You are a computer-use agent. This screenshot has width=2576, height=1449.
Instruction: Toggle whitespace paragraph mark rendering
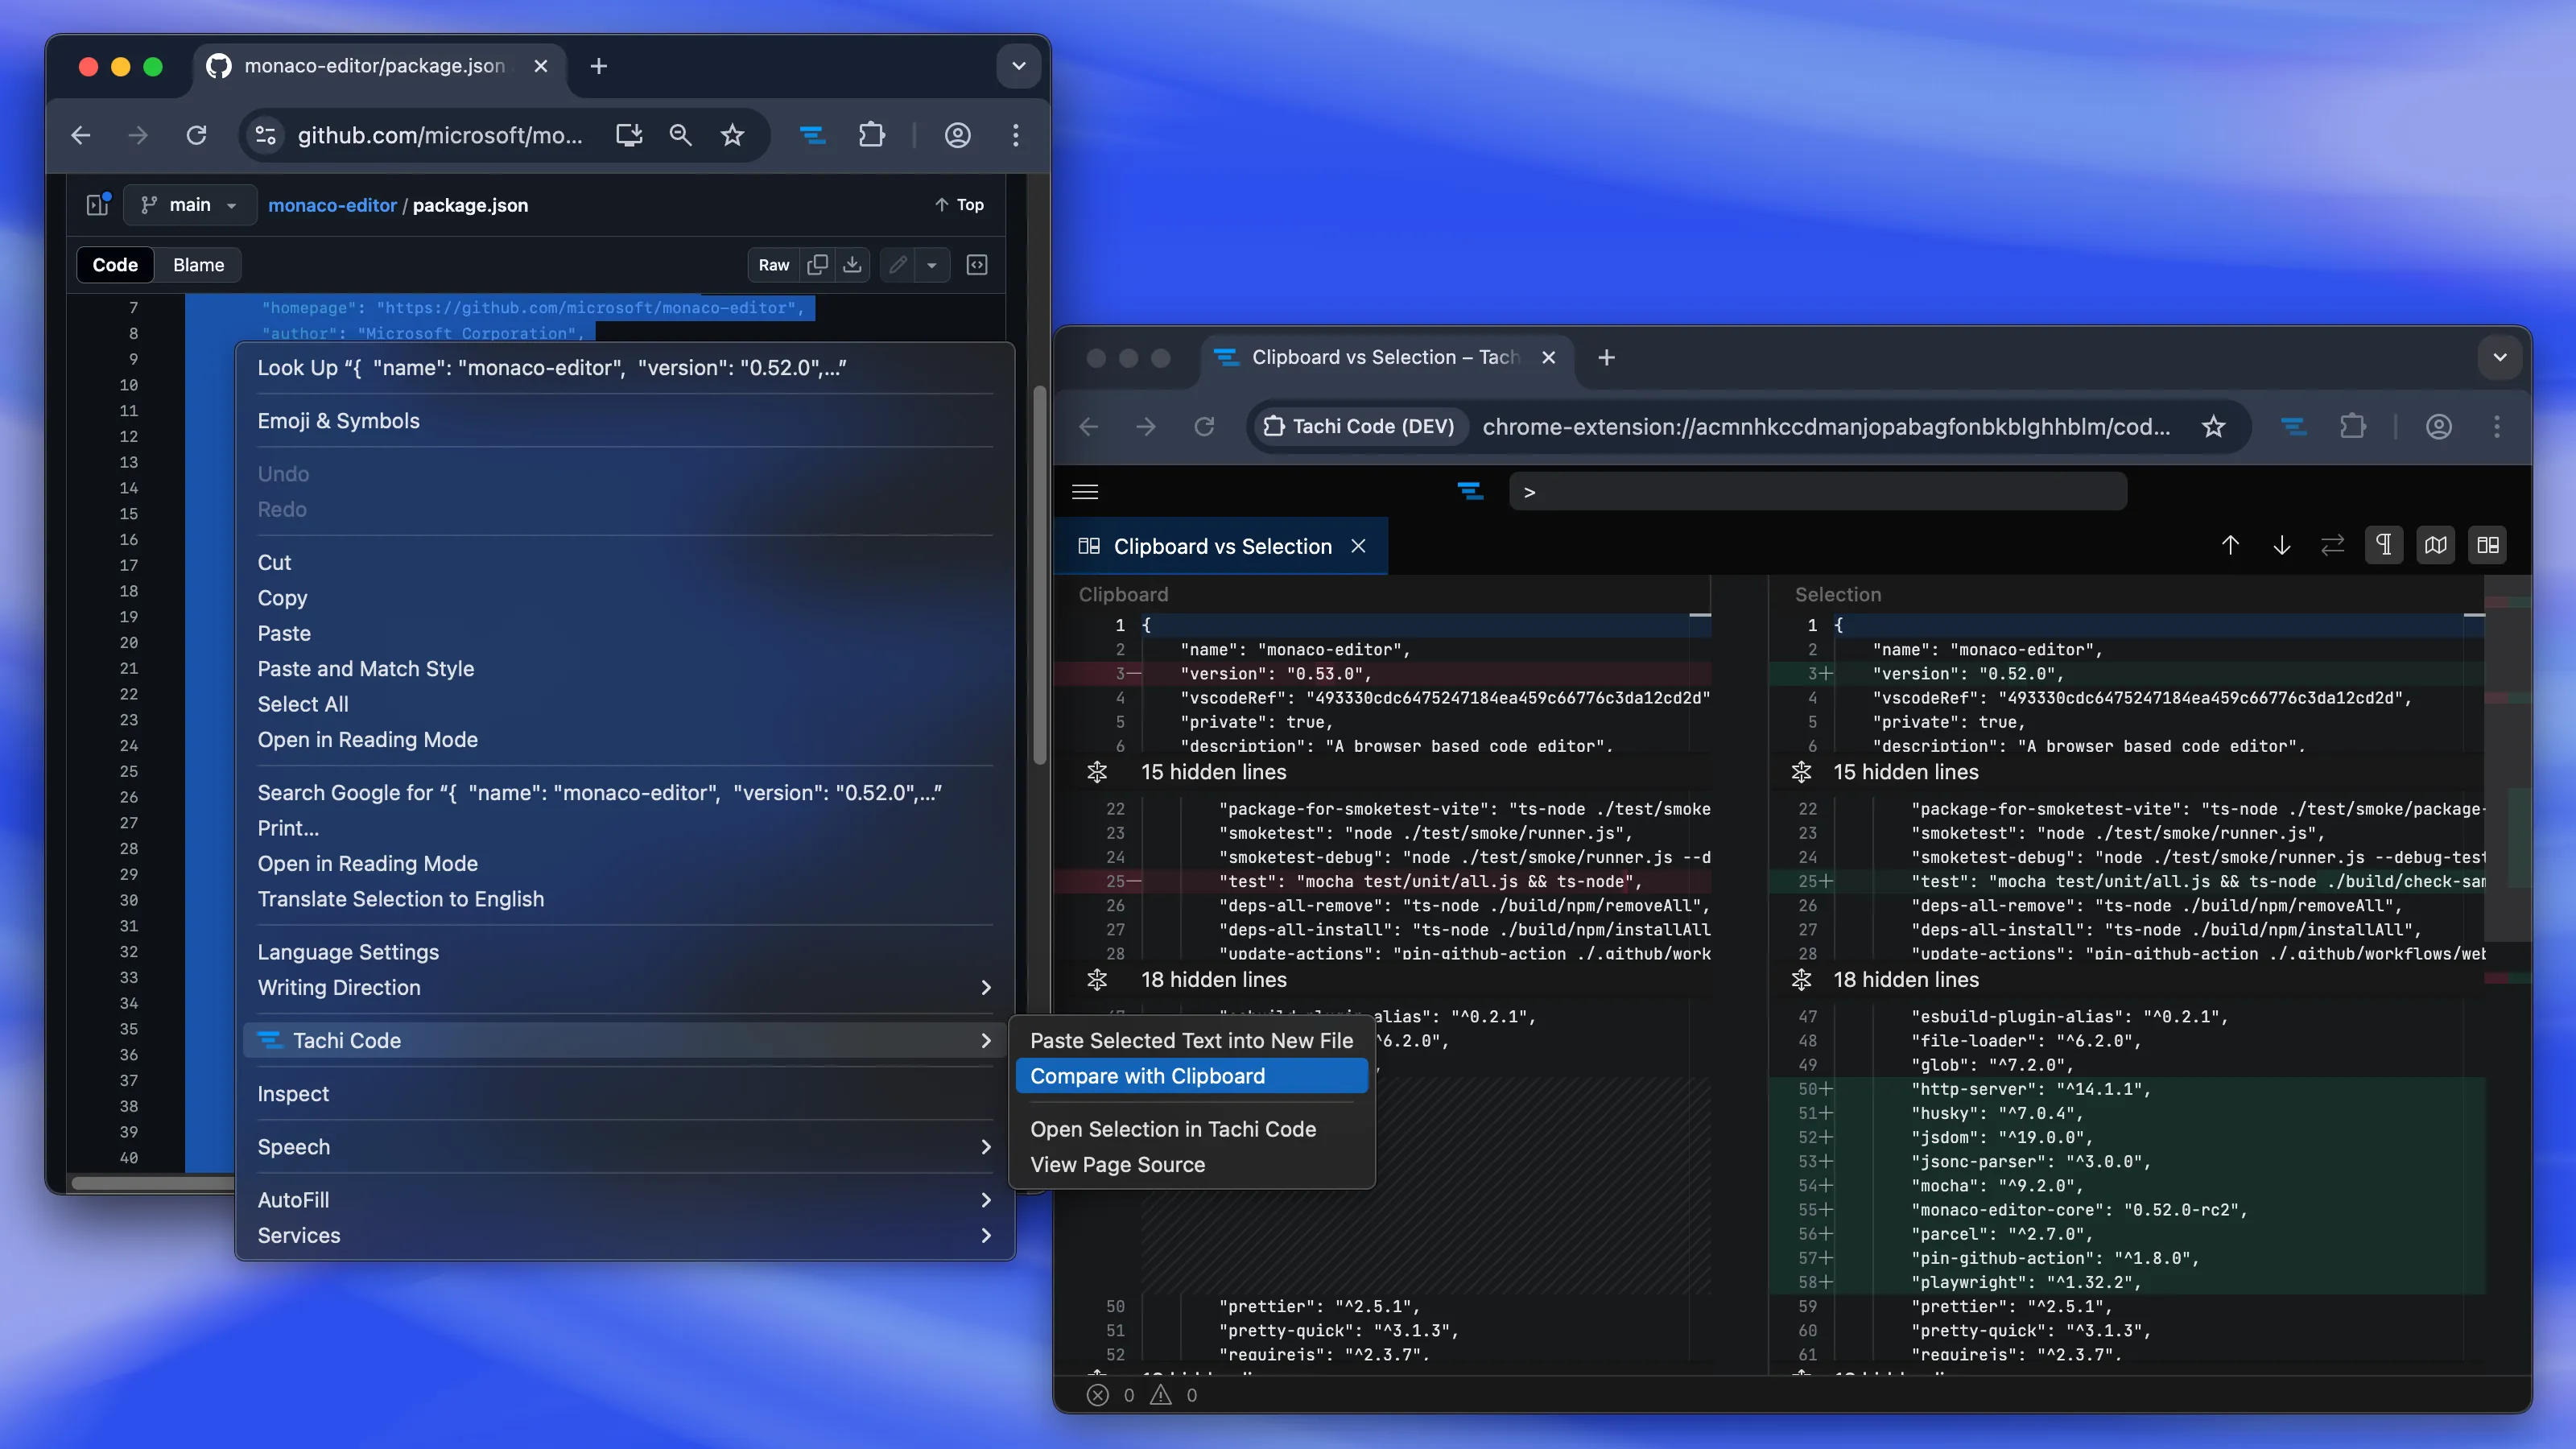(2384, 545)
